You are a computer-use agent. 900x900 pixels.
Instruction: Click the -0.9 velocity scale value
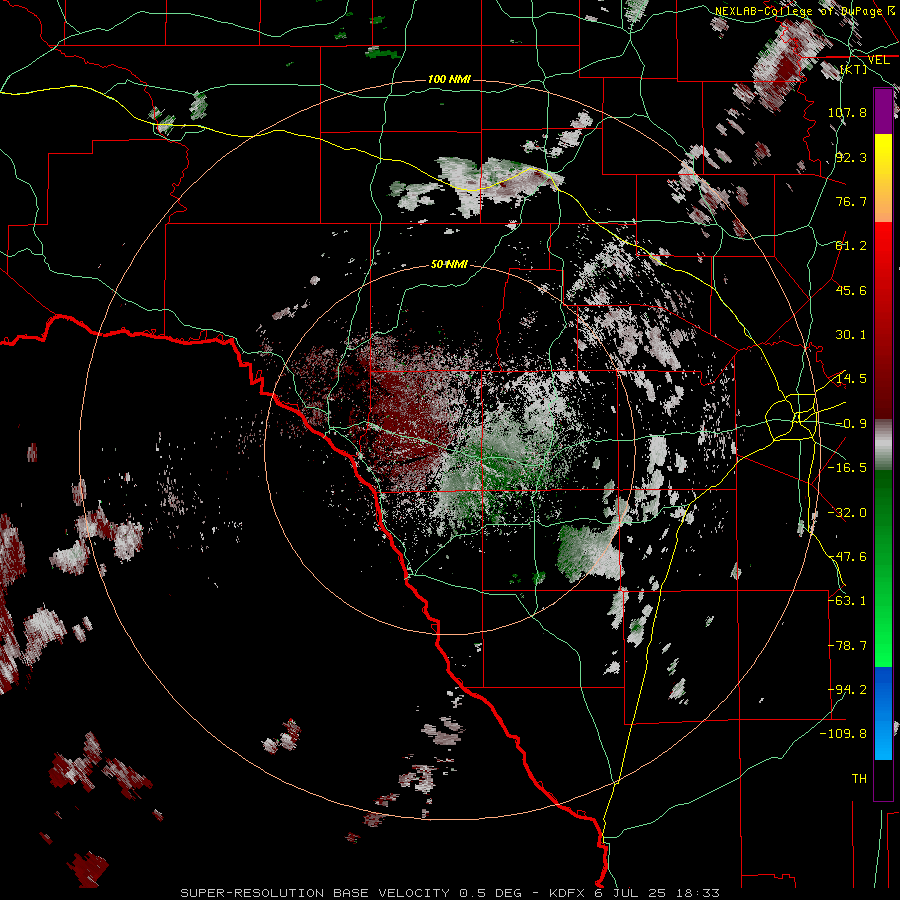pyautogui.click(x=851, y=424)
